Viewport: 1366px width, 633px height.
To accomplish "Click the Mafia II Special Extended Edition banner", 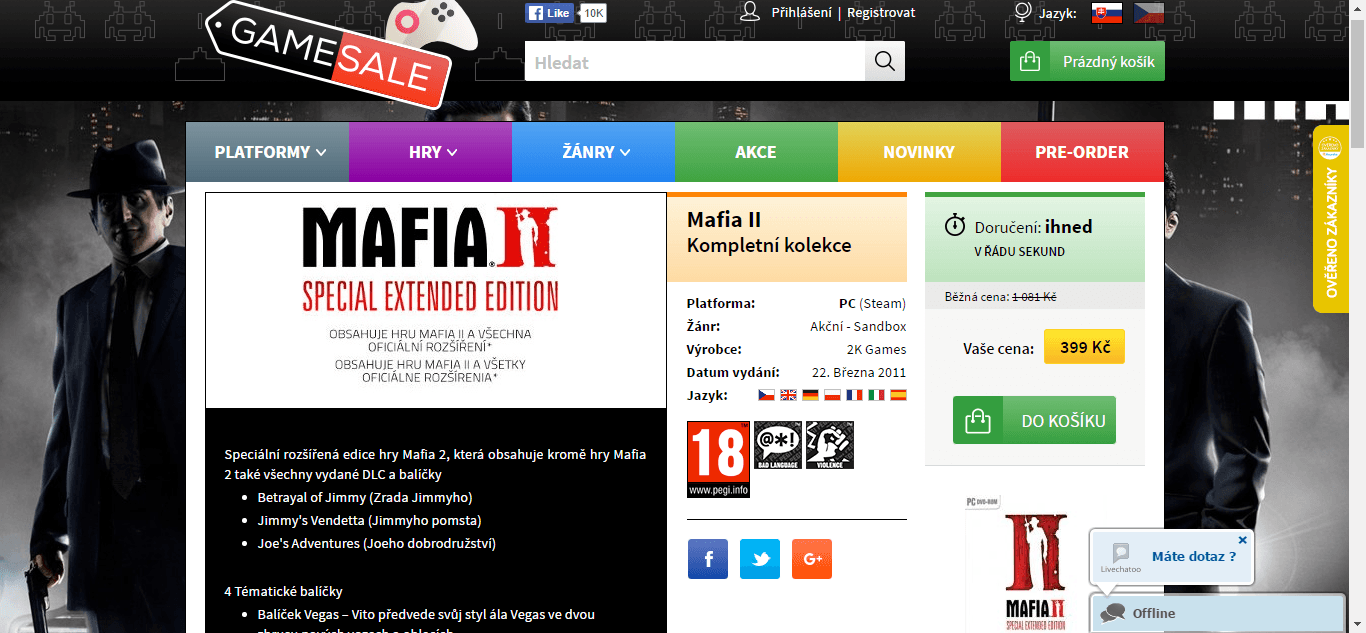I will click(x=436, y=300).
